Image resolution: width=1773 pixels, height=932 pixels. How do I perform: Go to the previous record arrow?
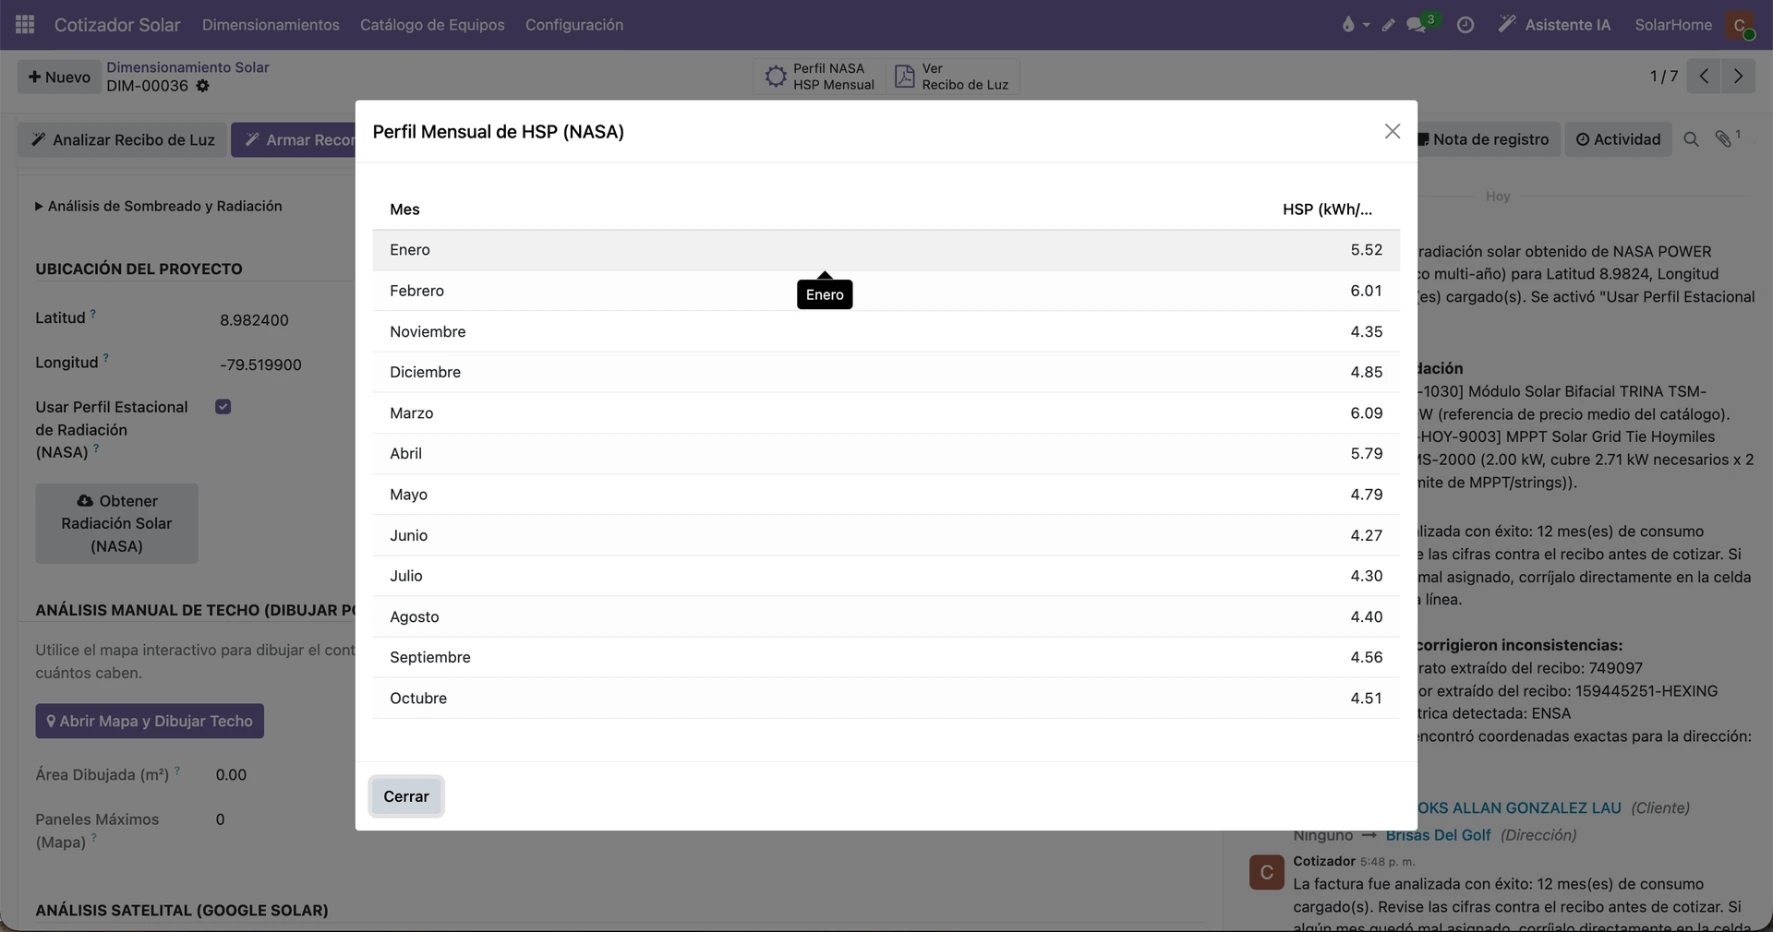1704,76
